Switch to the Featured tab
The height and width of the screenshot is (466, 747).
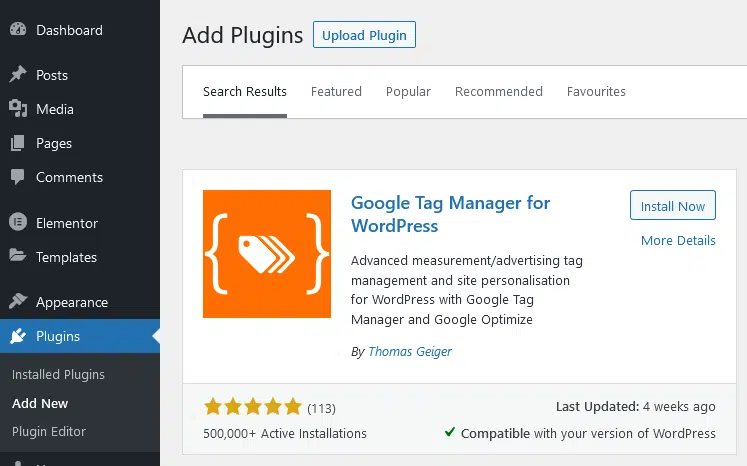click(x=336, y=91)
